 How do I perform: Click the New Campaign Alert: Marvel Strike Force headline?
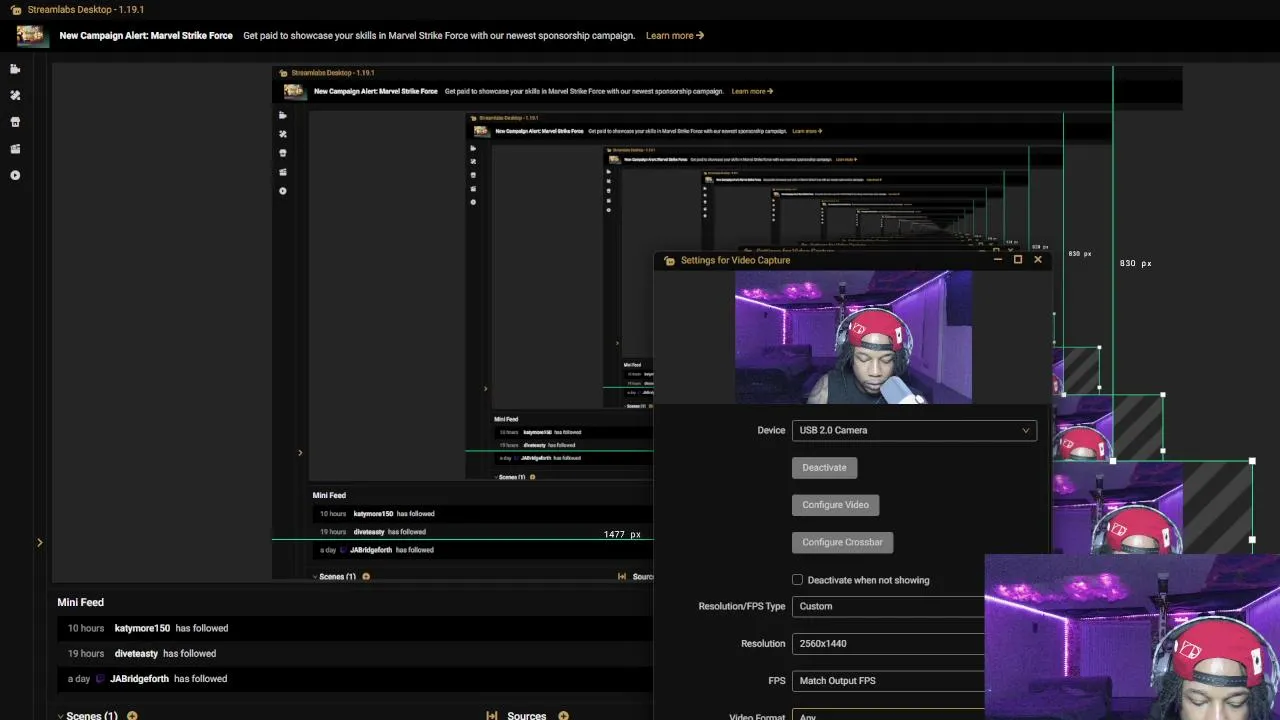tap(146, 36)
